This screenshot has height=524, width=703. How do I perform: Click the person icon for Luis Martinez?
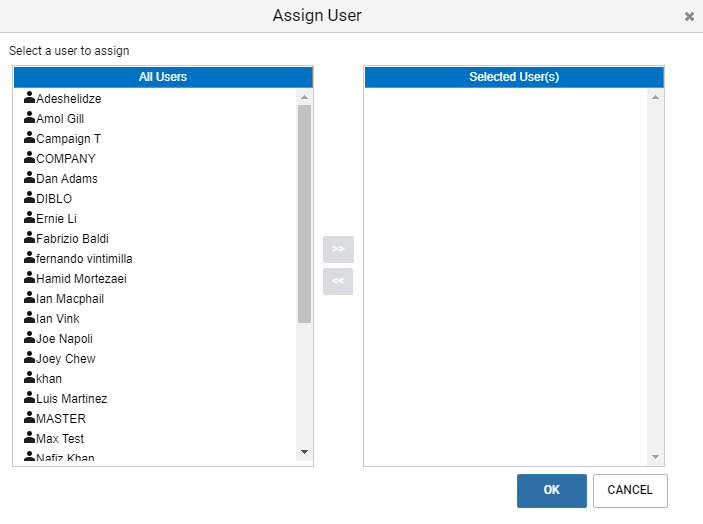click(30, 397)
